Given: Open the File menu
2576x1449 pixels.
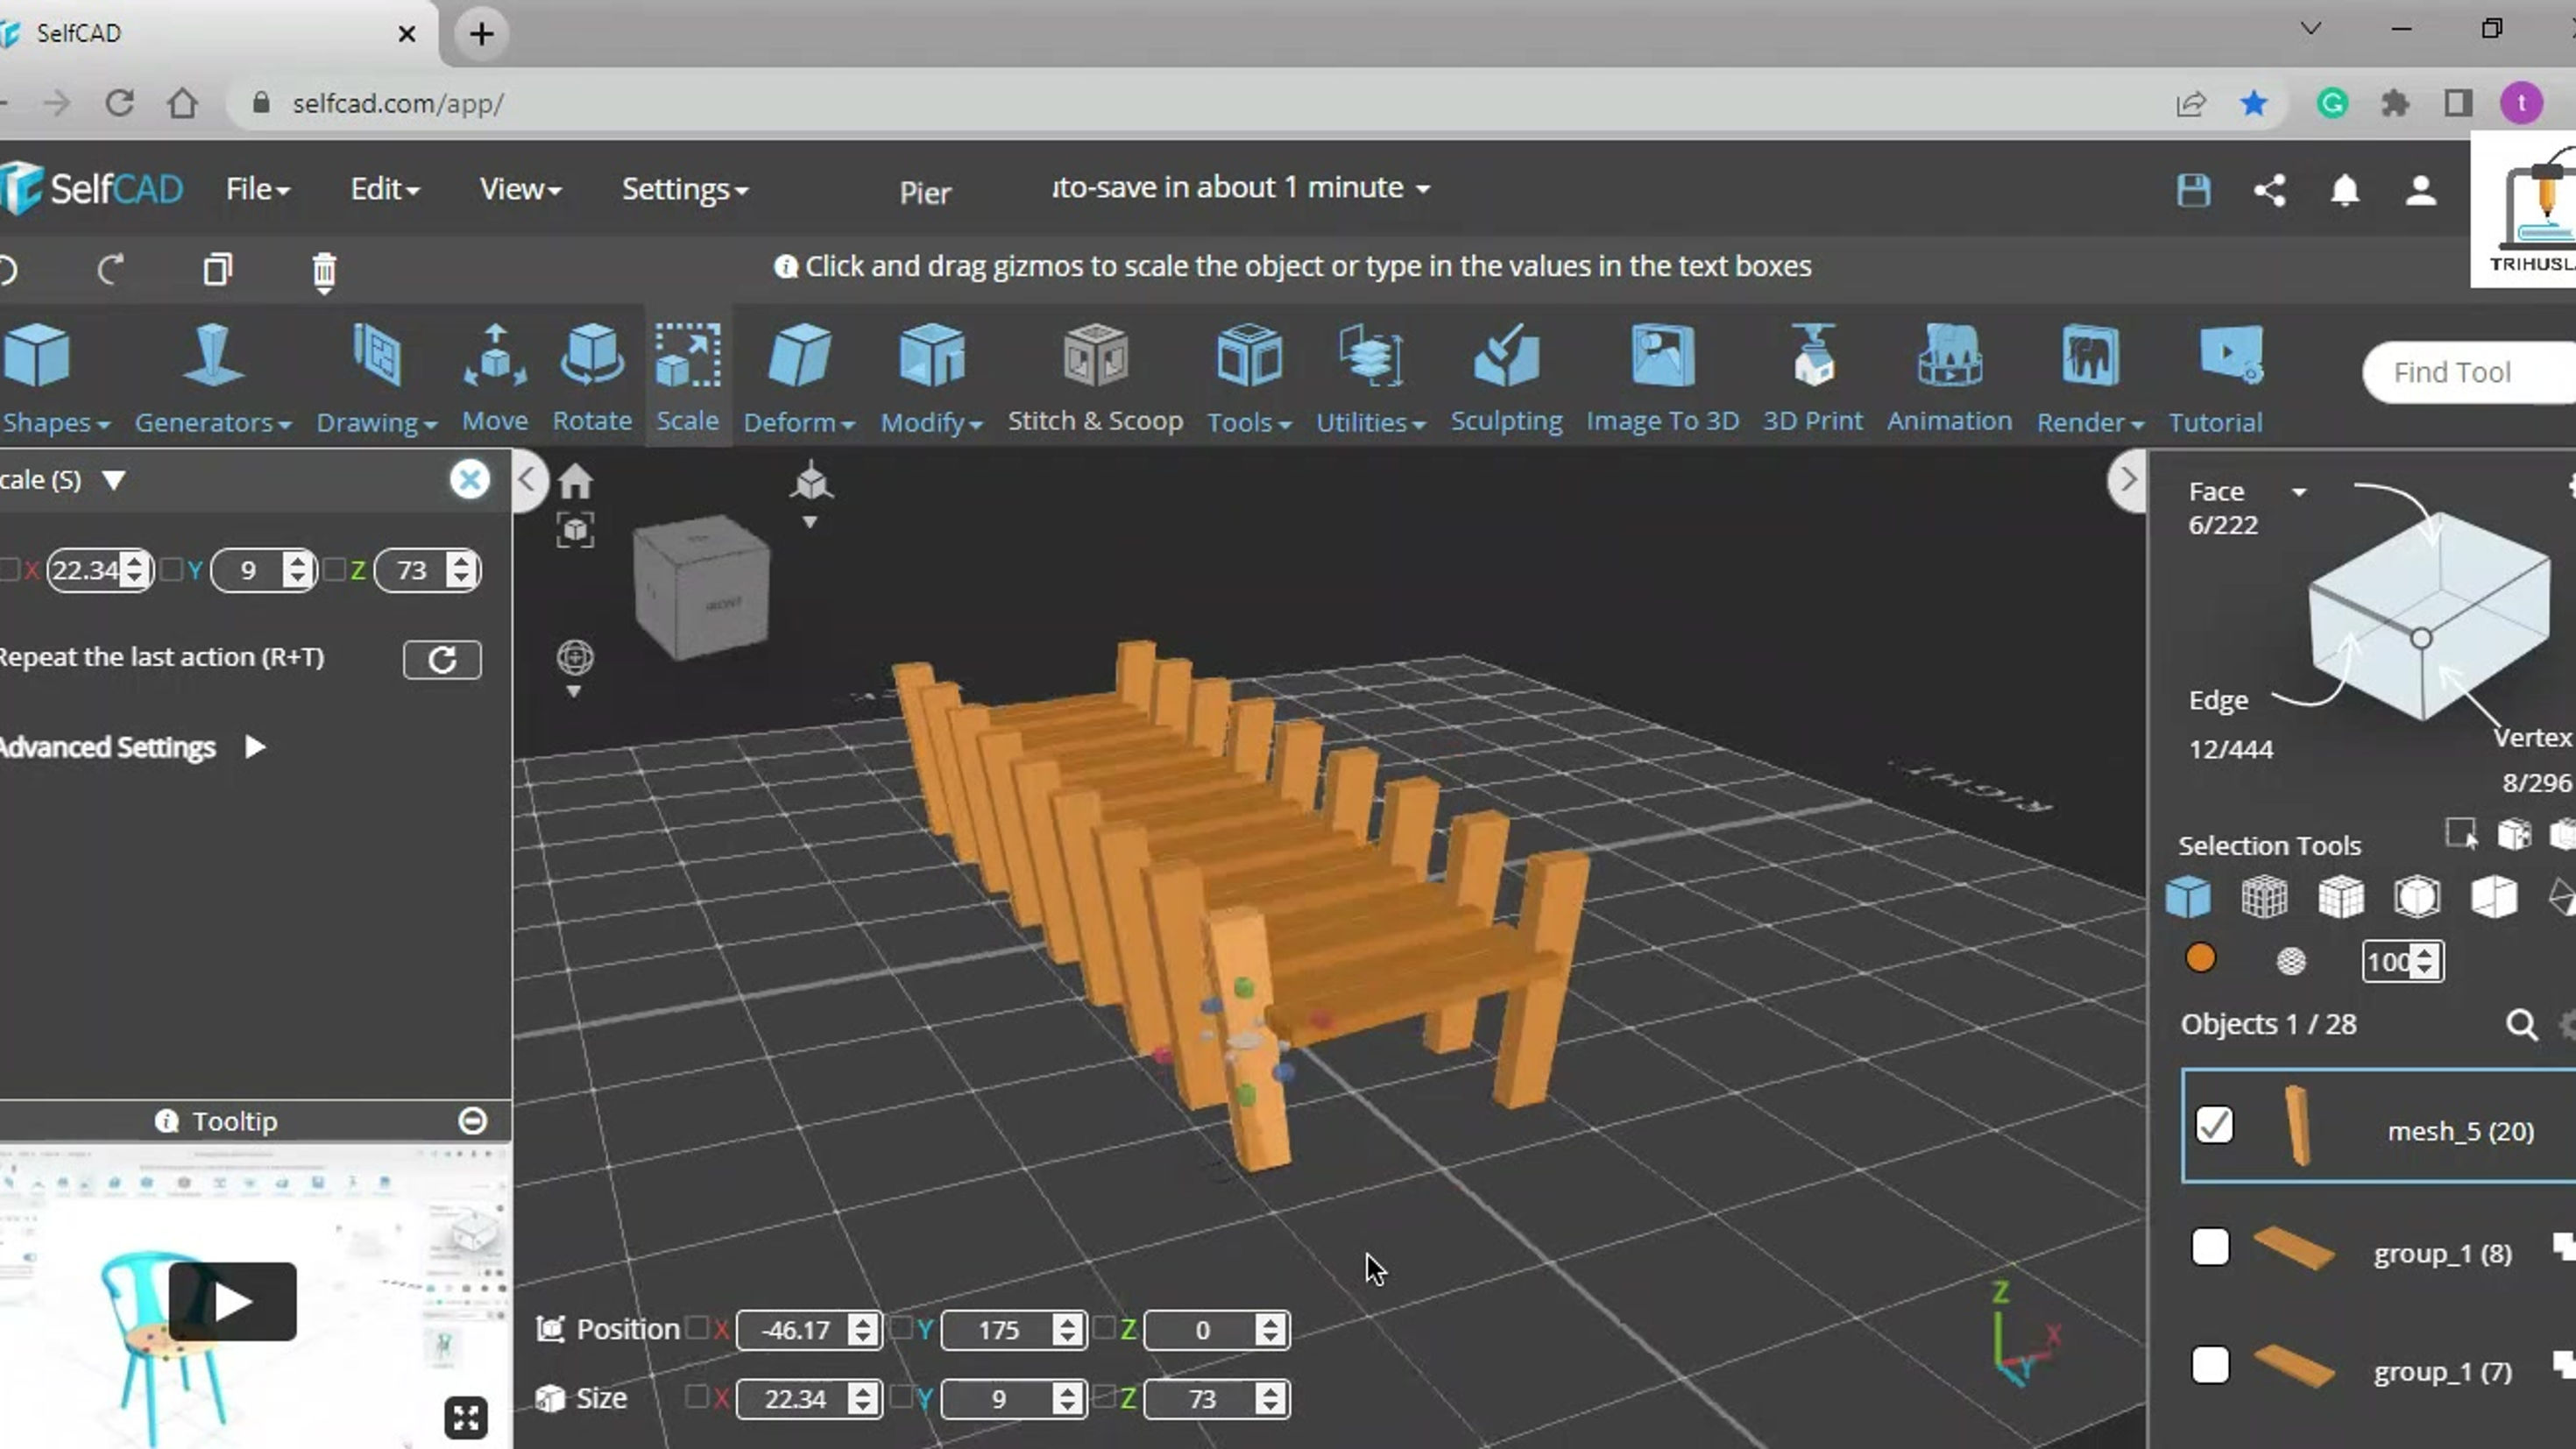Looking at the screenshot, I should tap(257, 189).
